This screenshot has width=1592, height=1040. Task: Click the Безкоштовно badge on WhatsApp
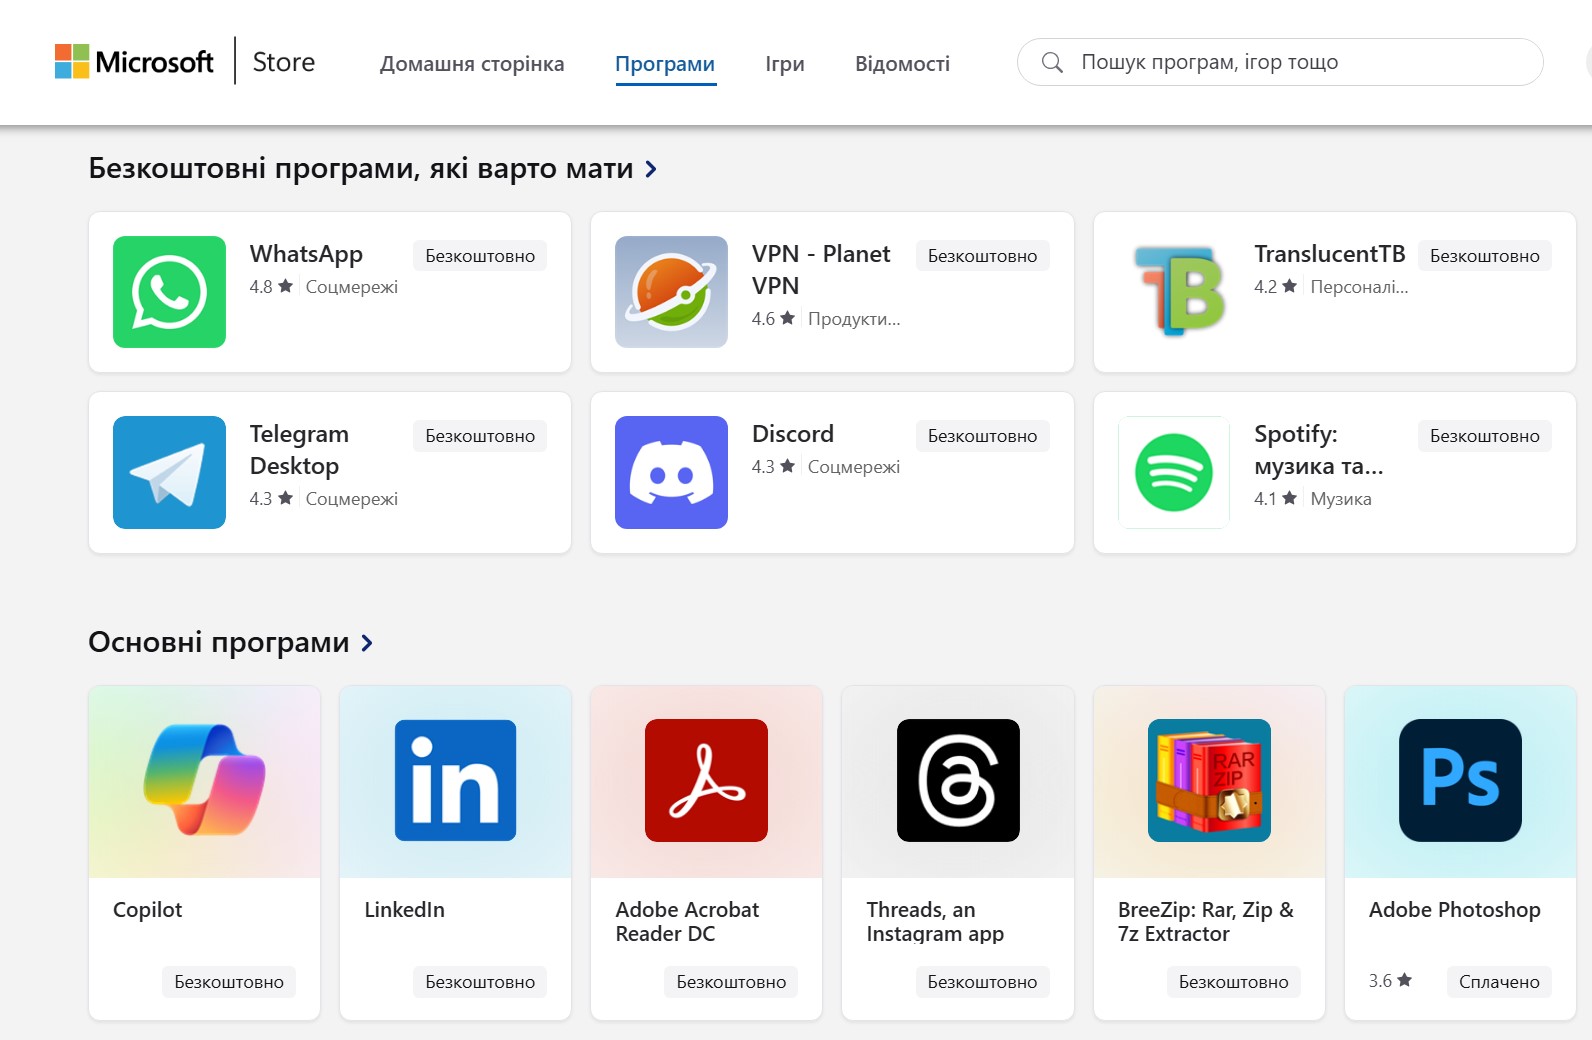pyautogui.click(x=480, y=255)
